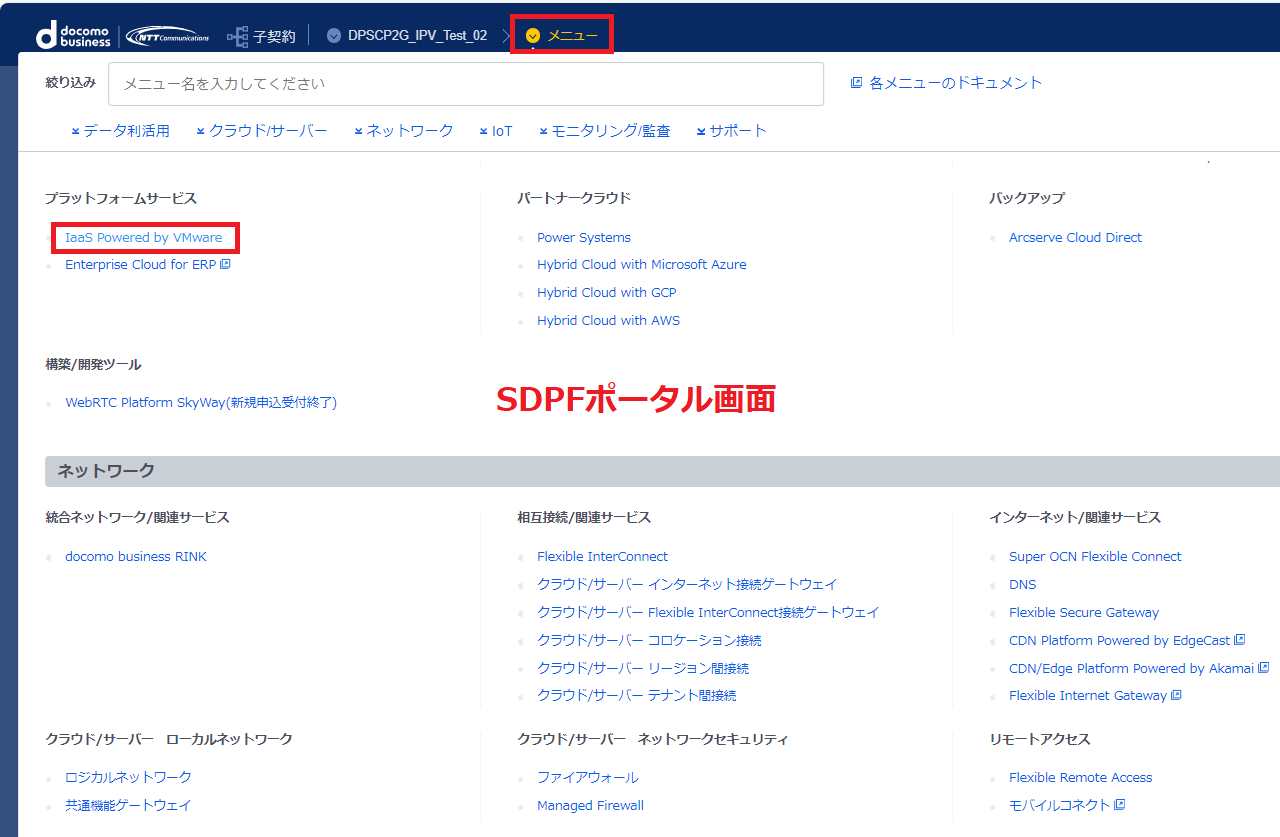Screen dimensions: 1280x837
Task: Click the external-link icon after Flexible Internet Gateway
Action: coord(1176,695)
